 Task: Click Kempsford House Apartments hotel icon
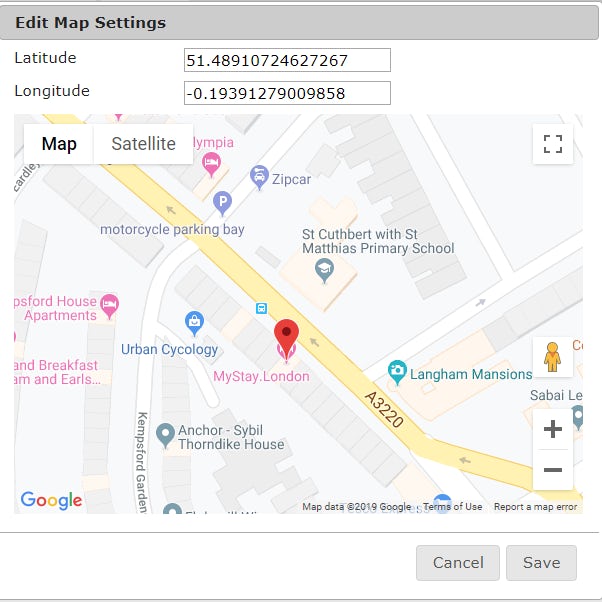pos(109,306)
